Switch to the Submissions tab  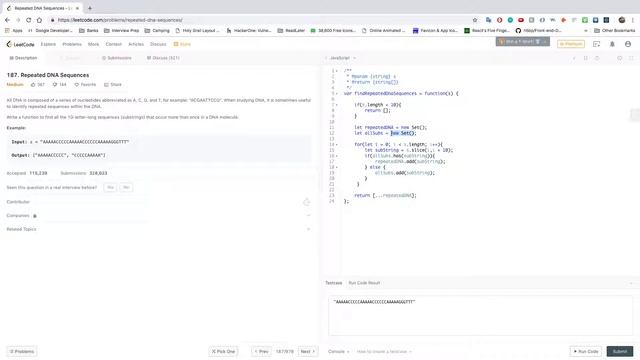click(117, 58)
